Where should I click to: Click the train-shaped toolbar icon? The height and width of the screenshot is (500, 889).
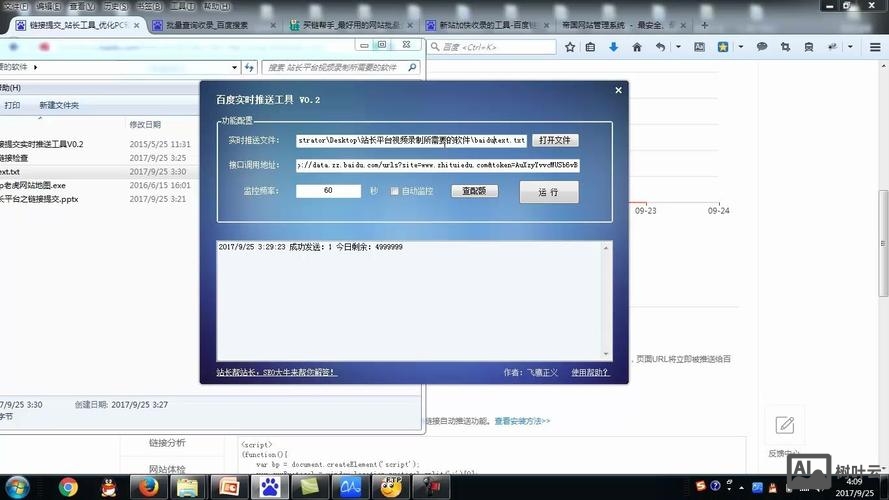tap(808, 47)
